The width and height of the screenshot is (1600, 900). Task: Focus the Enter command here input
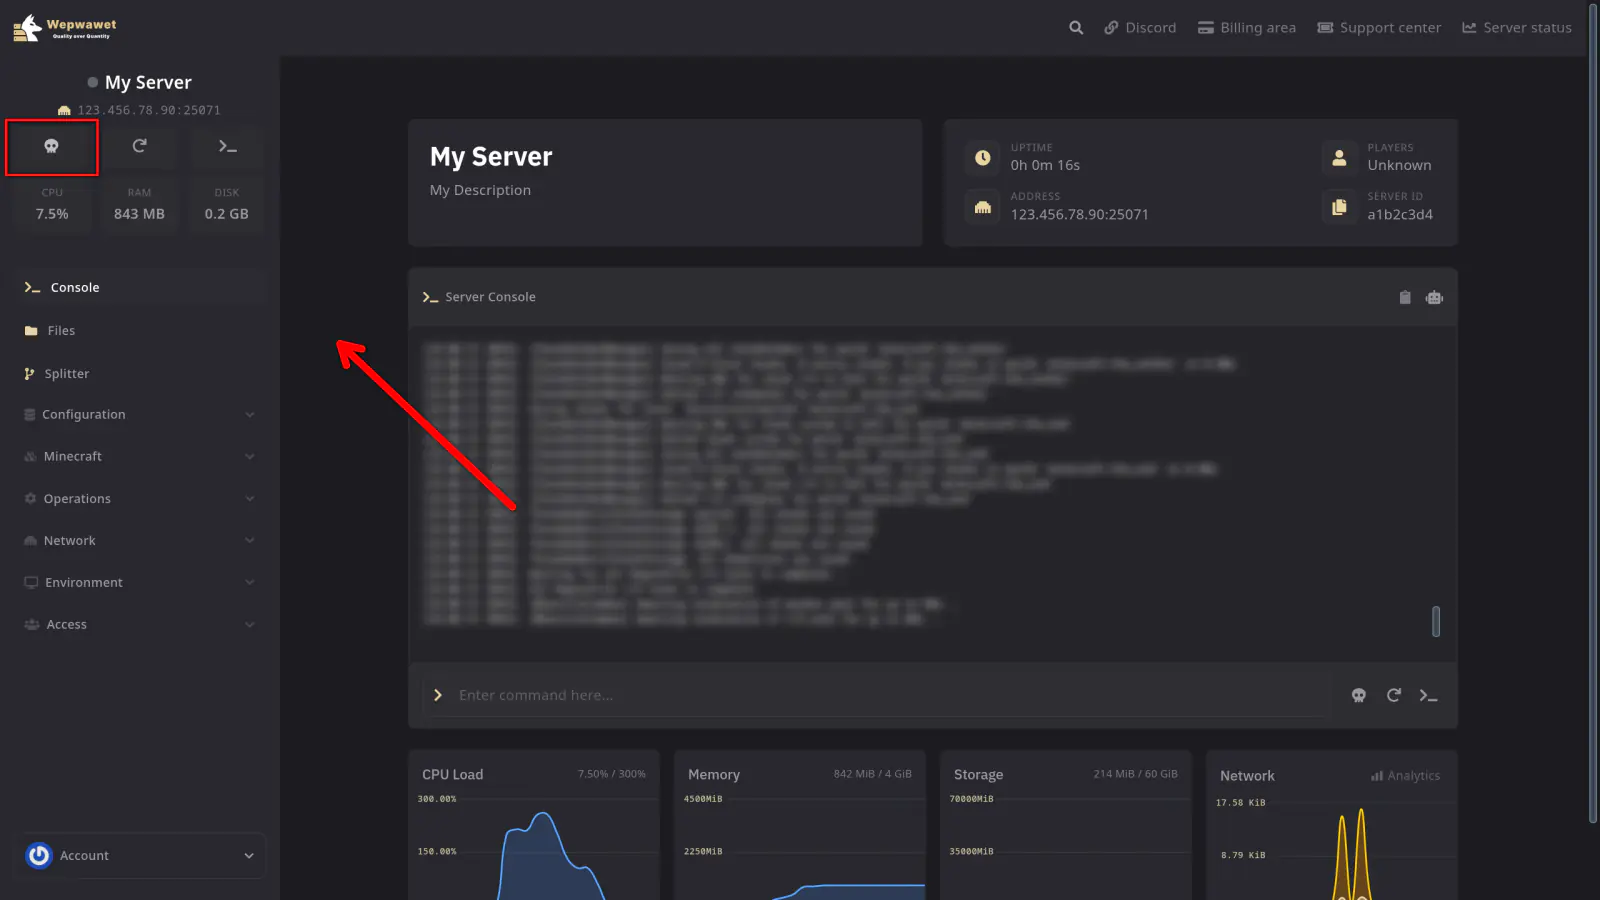click(x=880, y=695)
